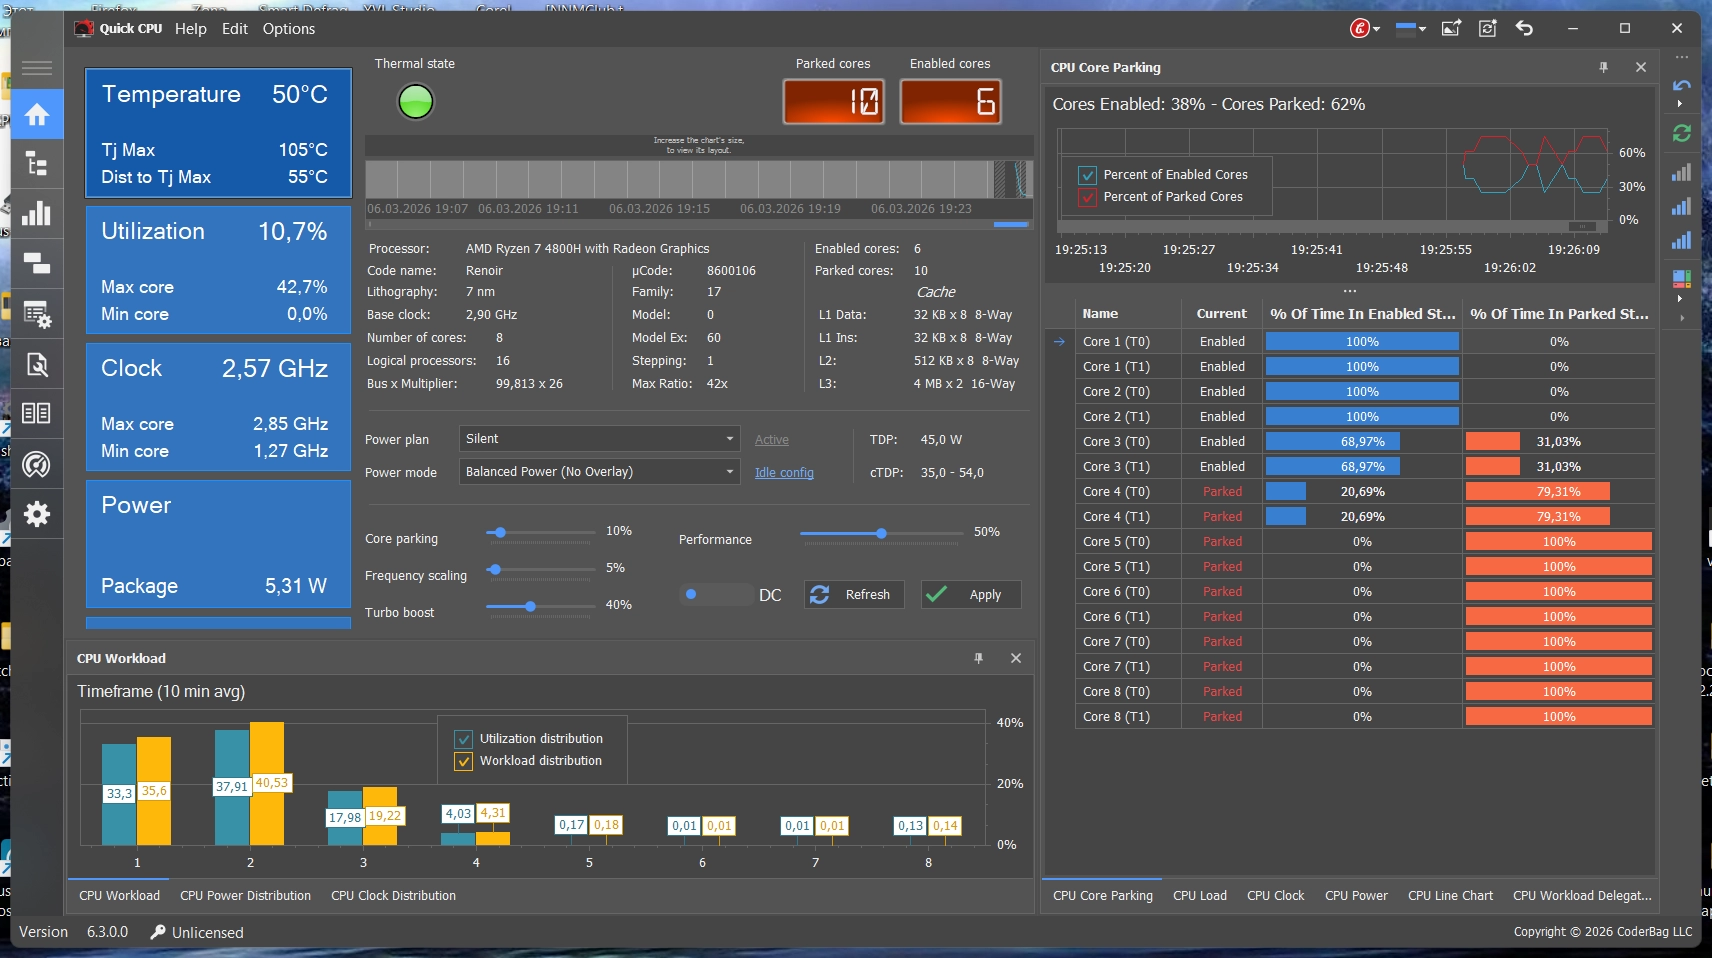Select the Core 4 (T0) row

[1116, 492]
